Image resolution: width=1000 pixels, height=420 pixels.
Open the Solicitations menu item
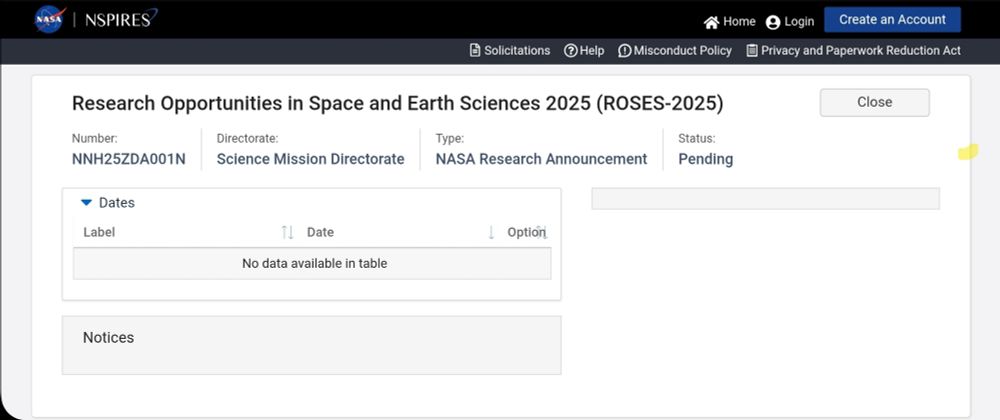click(510, 50)
